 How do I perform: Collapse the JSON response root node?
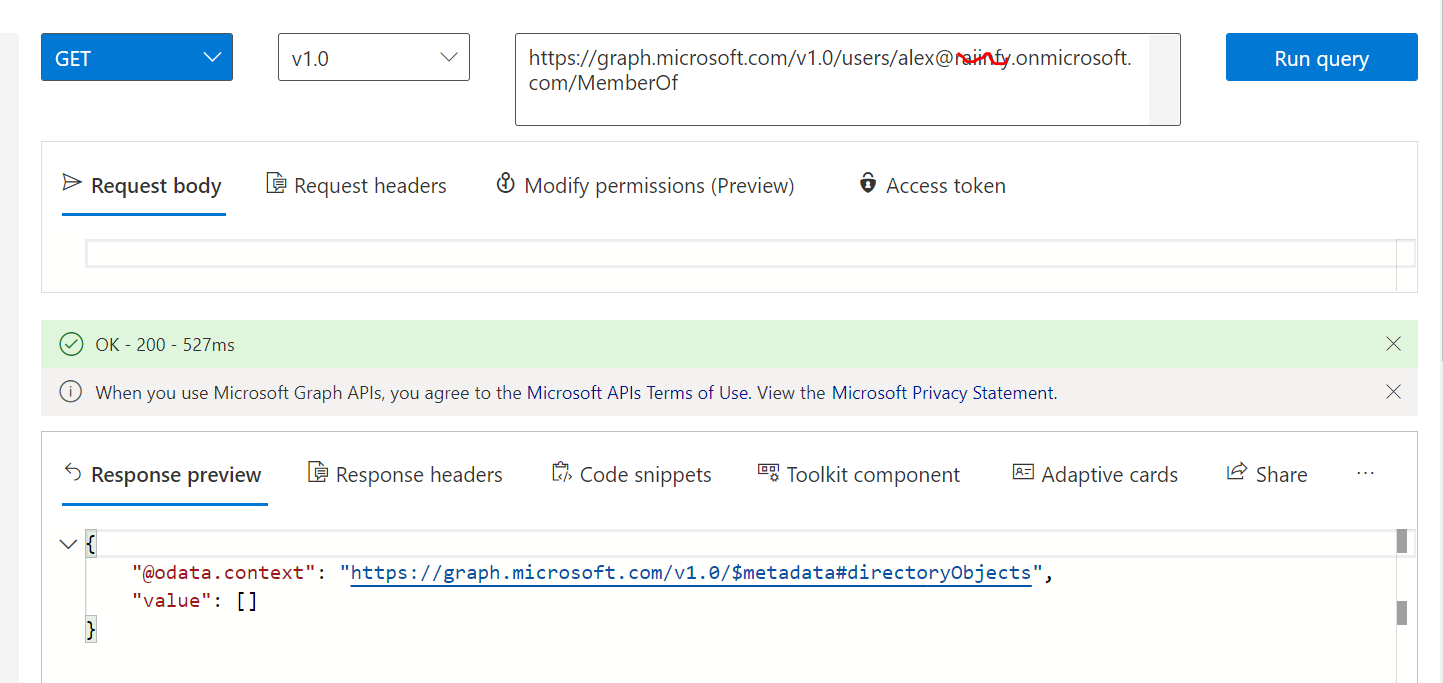68,545
